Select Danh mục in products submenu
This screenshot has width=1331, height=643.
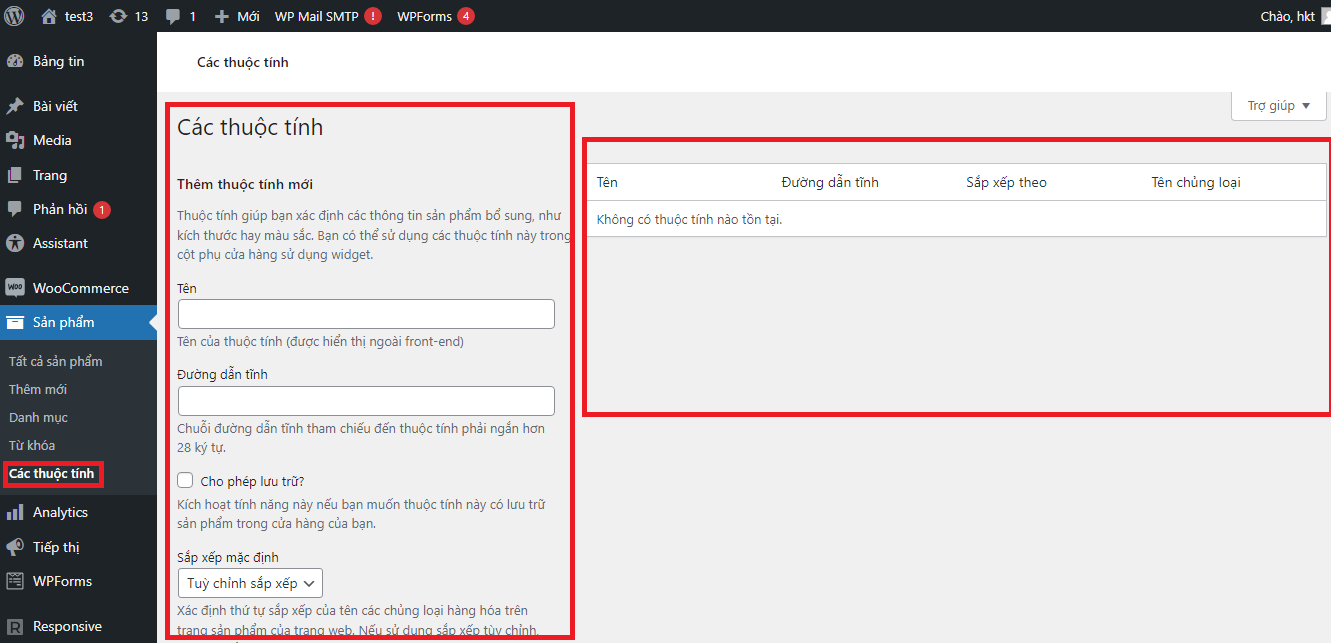pos(39,417)
